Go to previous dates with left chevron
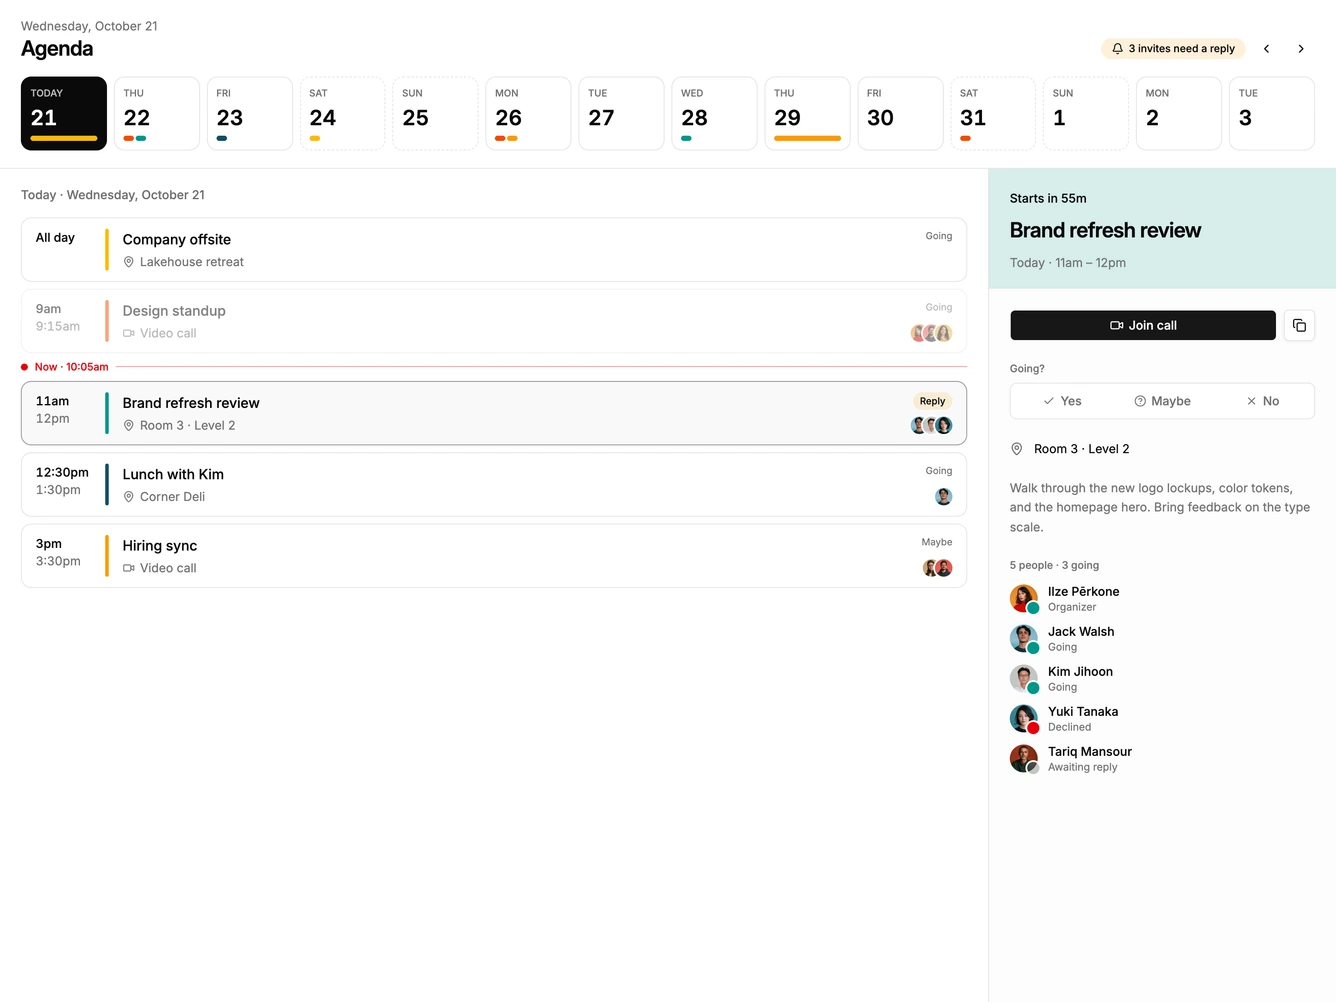 click(1266, 48)
